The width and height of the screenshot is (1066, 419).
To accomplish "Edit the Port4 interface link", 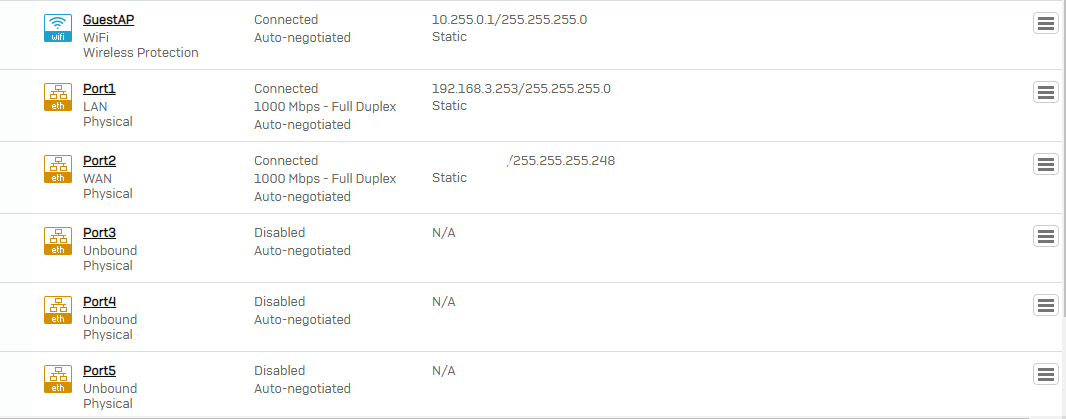I will (99, 302).
